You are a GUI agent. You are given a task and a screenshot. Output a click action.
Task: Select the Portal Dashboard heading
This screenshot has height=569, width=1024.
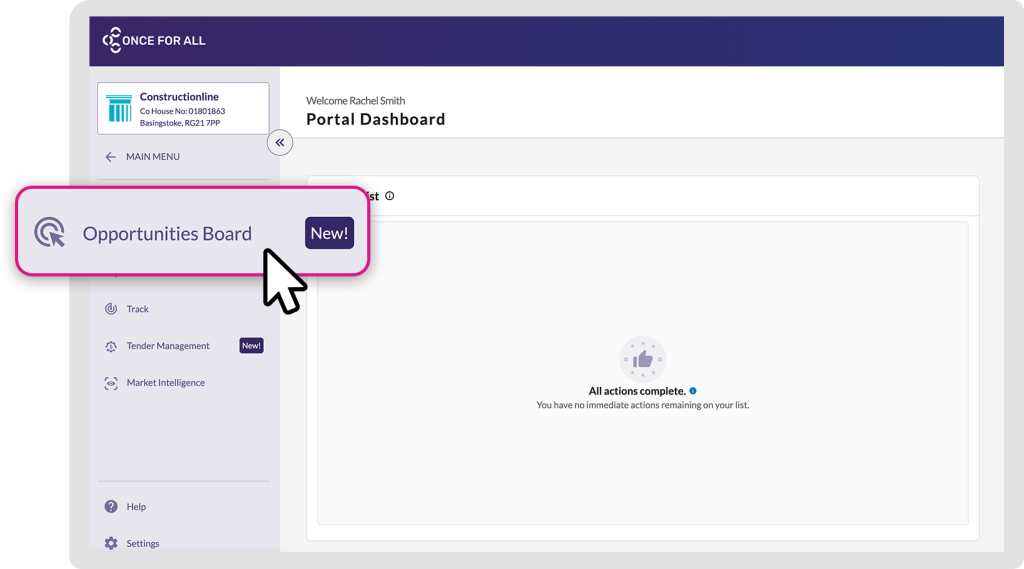click(376, 120)
